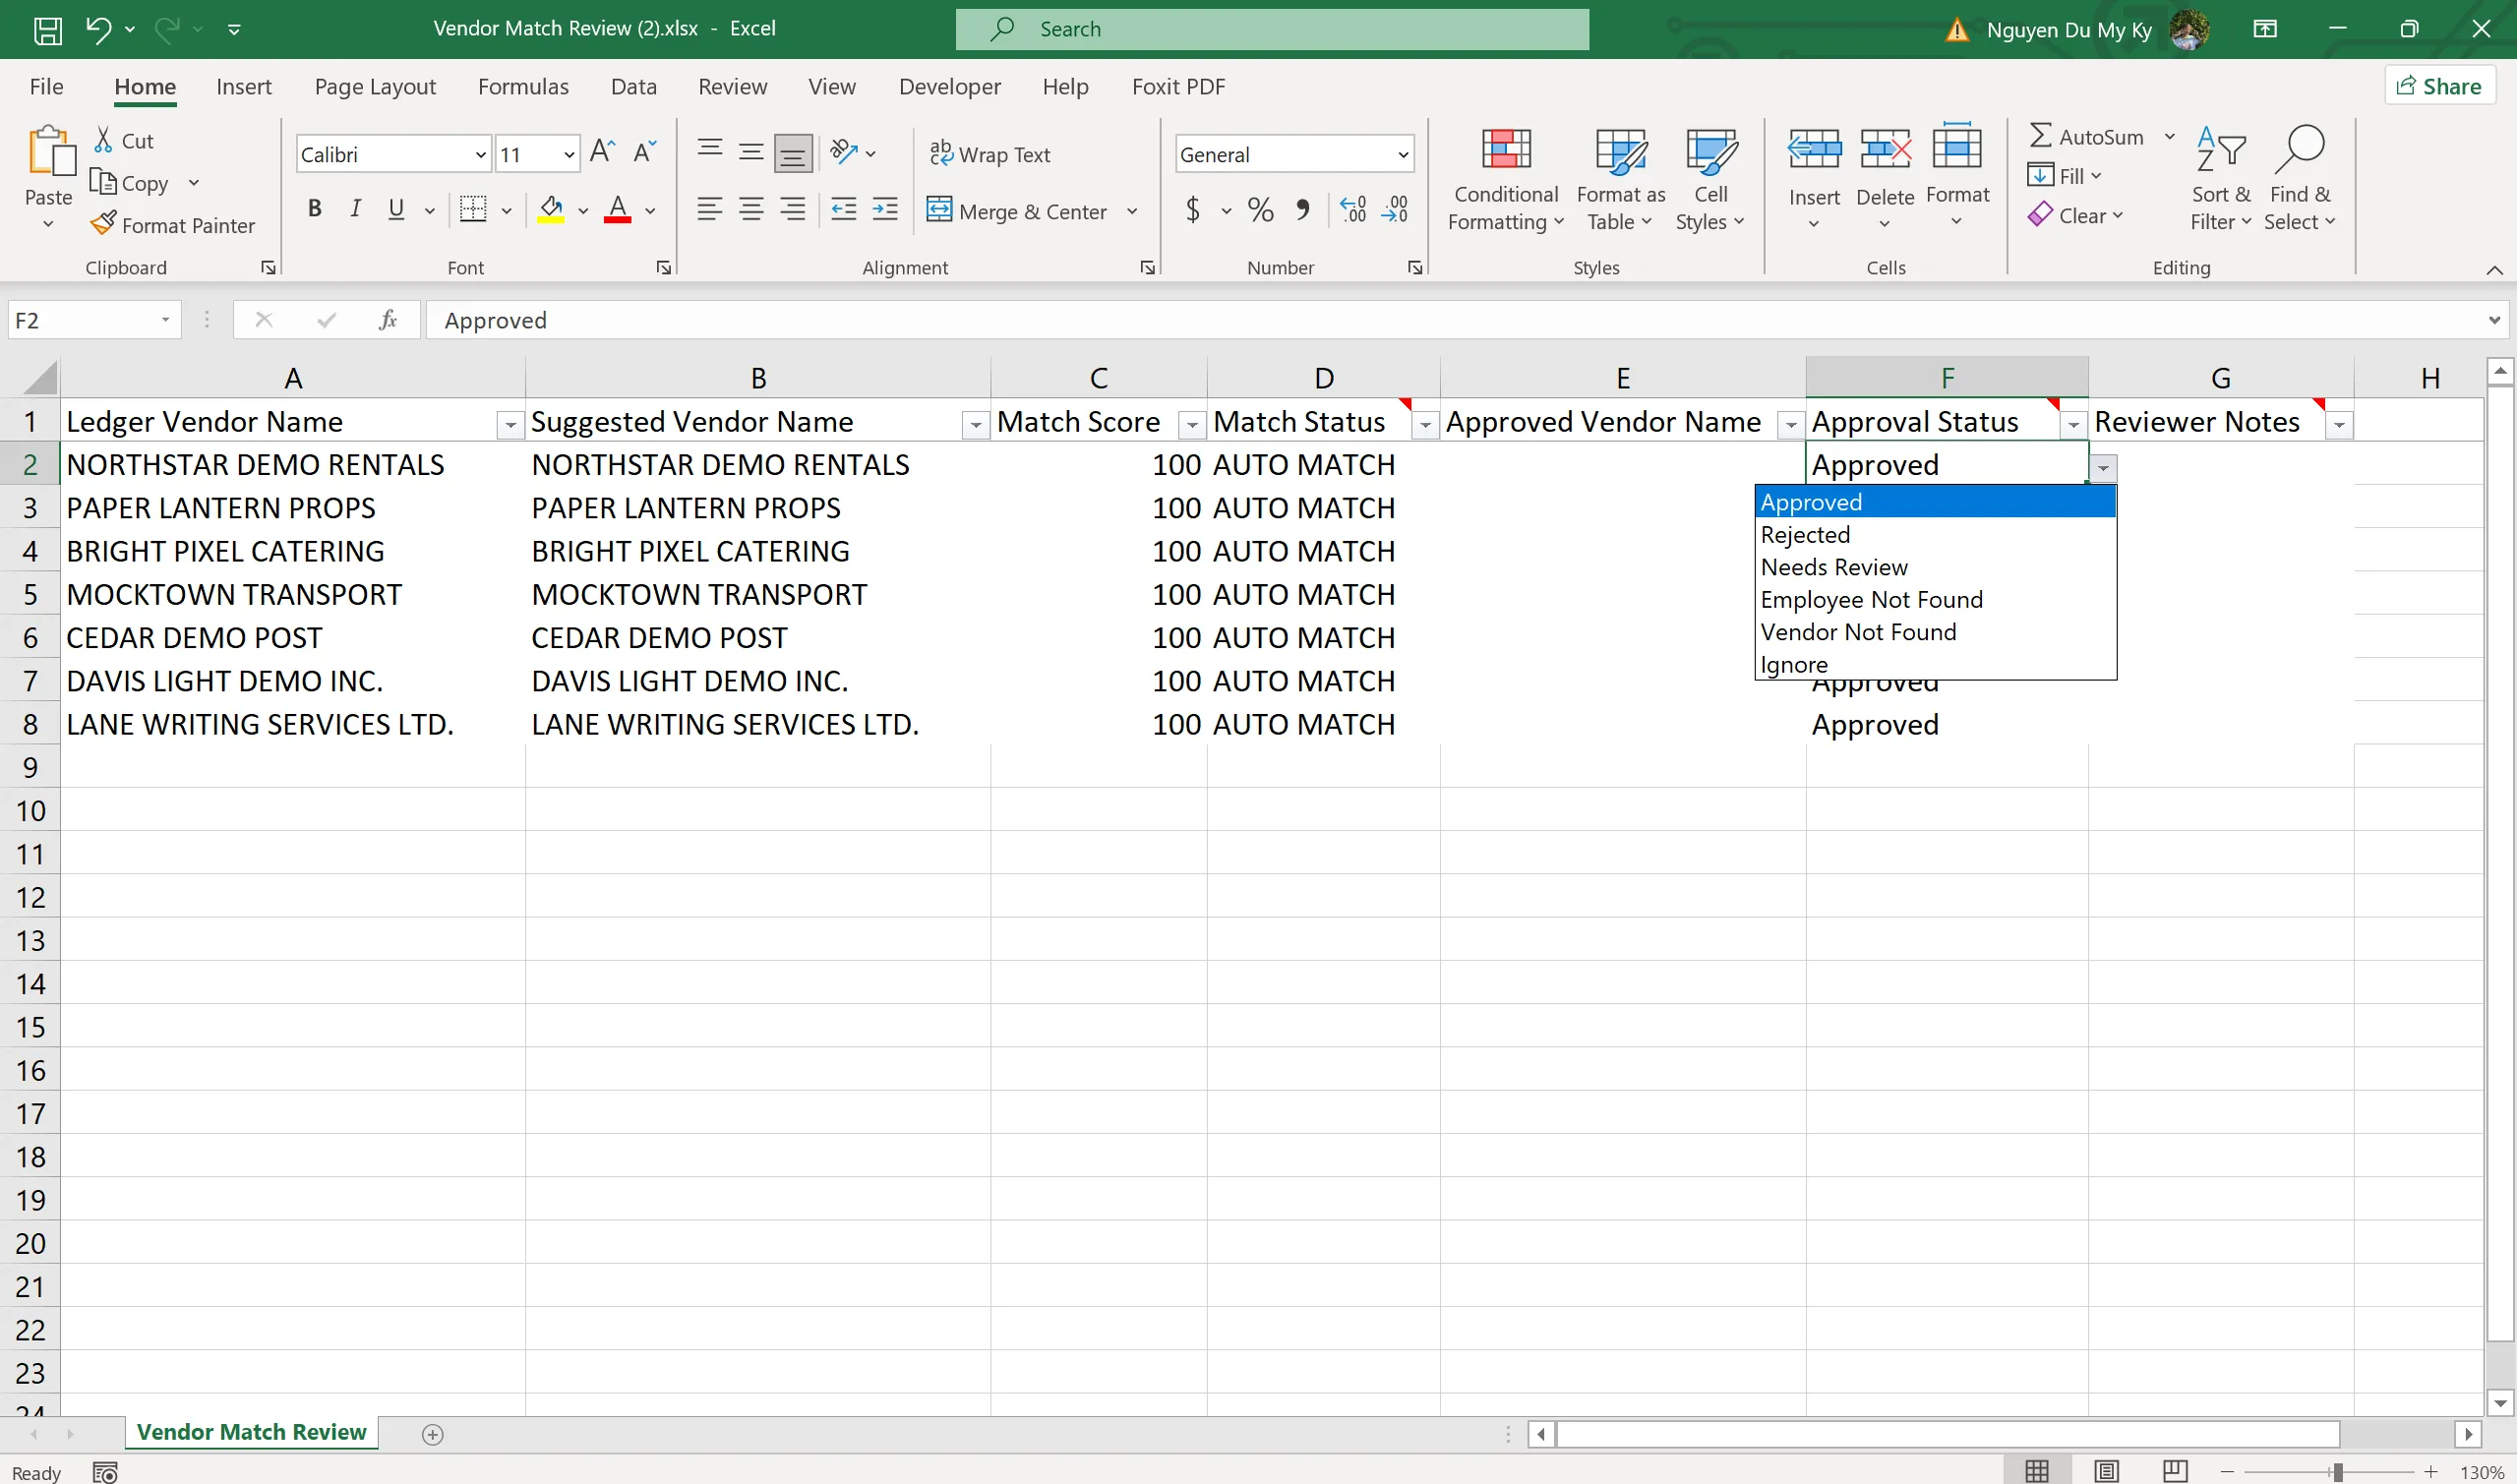The height and width of the screenshot is (1484, 2517).
Task: Increase decimal places
Action: (1353, 209)
